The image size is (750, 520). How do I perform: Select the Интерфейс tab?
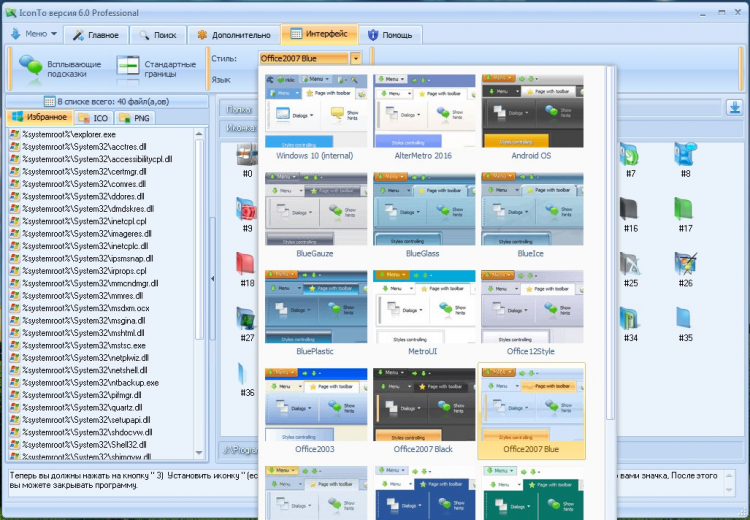(320, 33)
